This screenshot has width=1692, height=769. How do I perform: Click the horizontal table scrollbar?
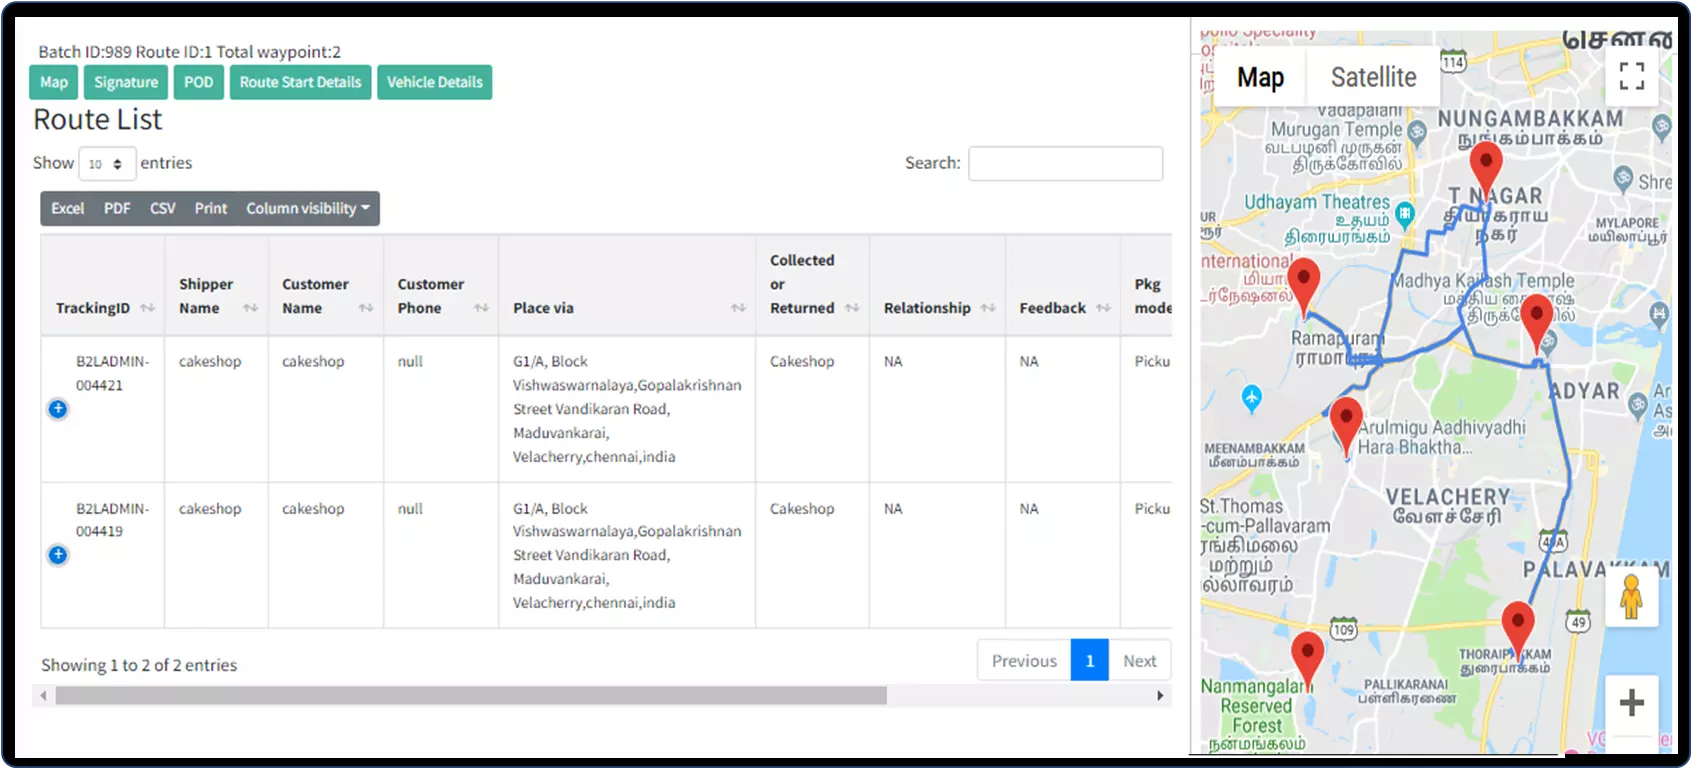coord(470,695)
